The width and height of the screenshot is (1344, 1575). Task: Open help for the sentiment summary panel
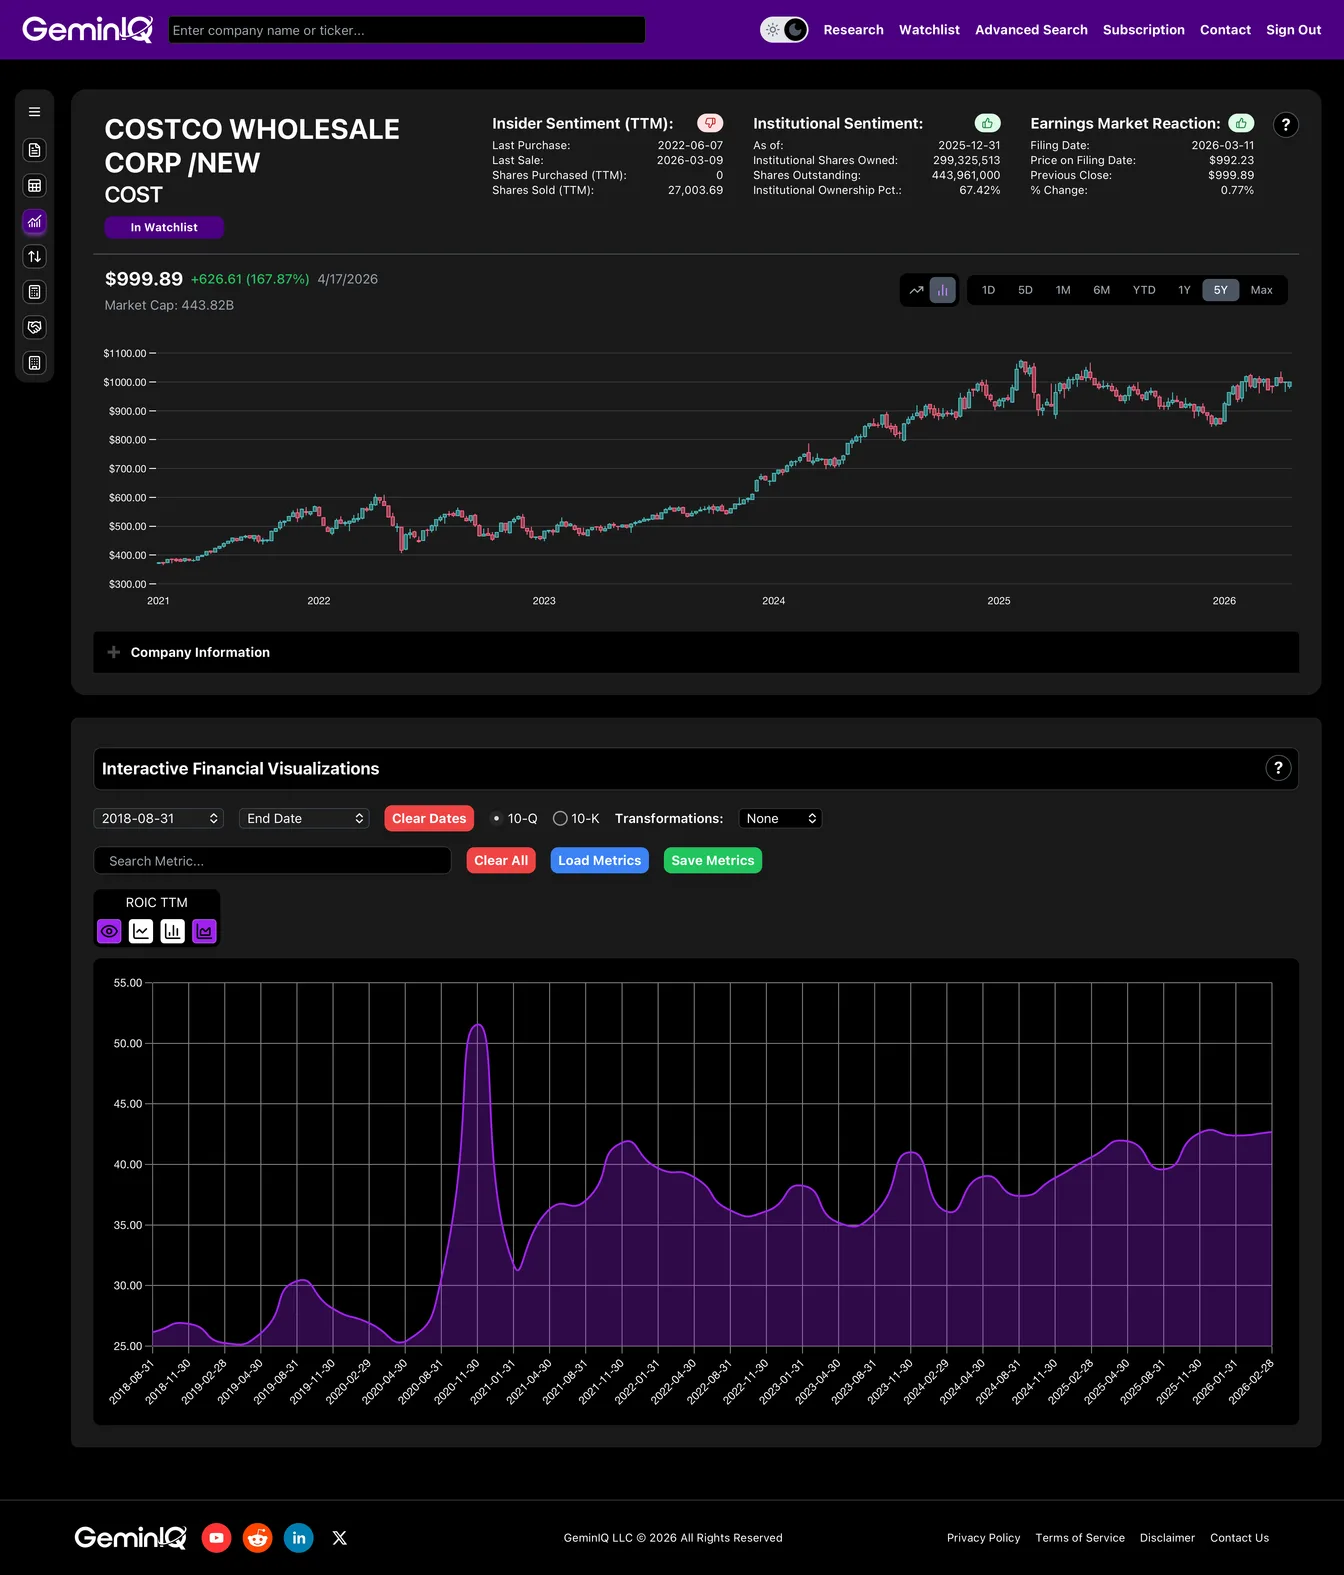tap(1286, 125)
